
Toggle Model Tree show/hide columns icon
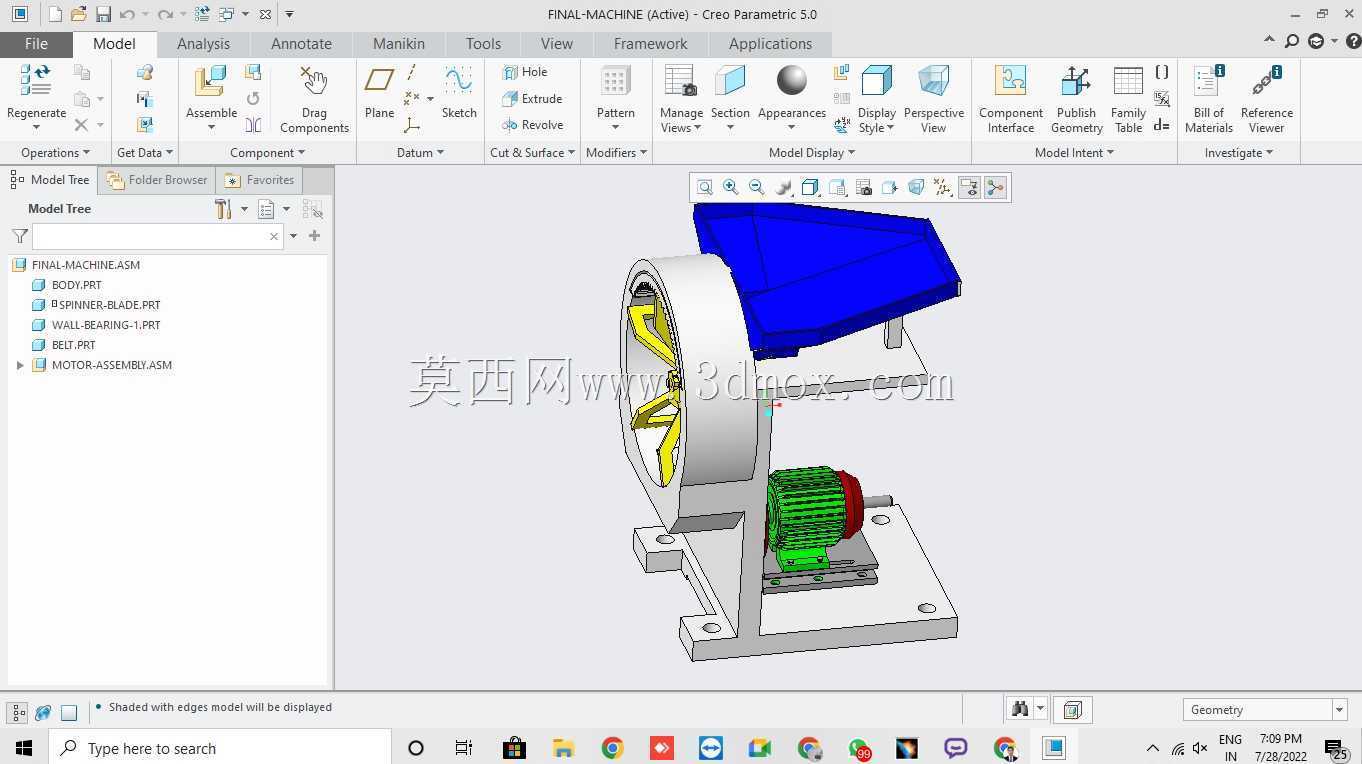point(266,209)
